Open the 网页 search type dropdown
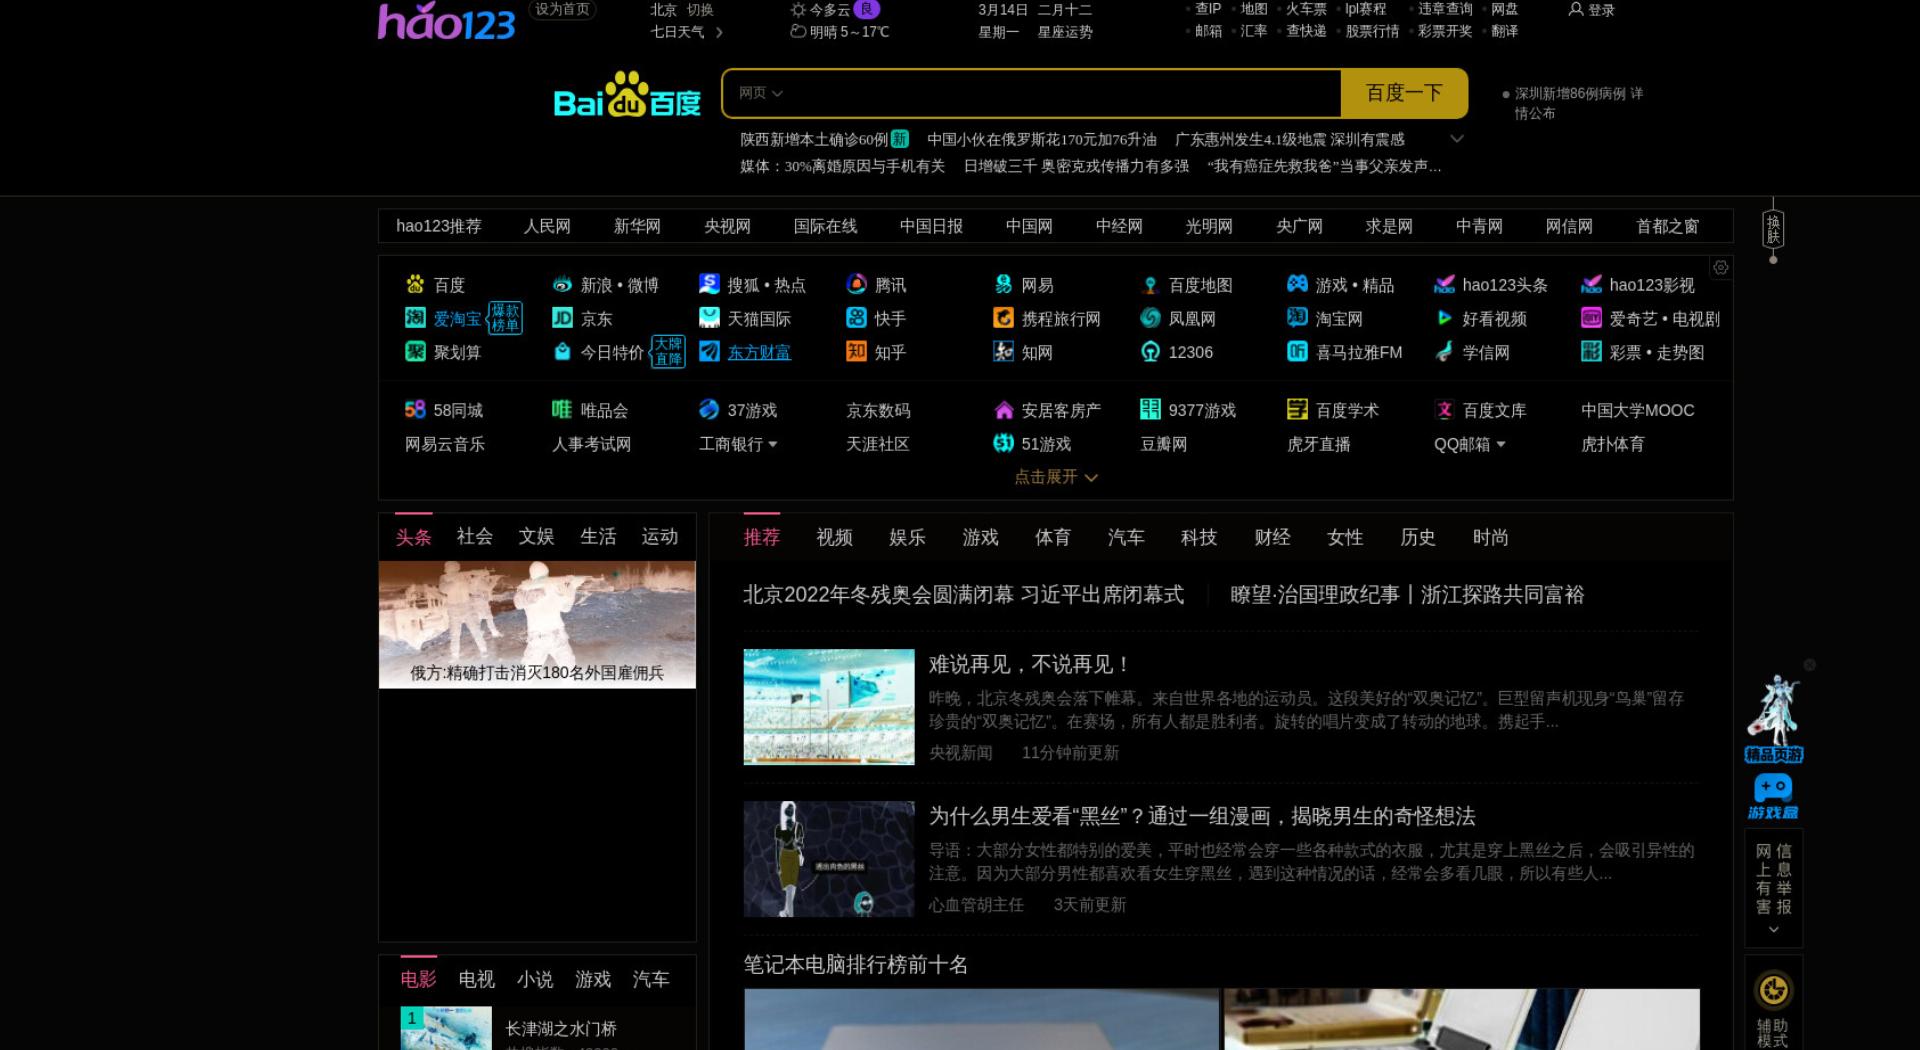Screen dimensions: 1920x1050 pyautogui.click(x=760, y=93)
